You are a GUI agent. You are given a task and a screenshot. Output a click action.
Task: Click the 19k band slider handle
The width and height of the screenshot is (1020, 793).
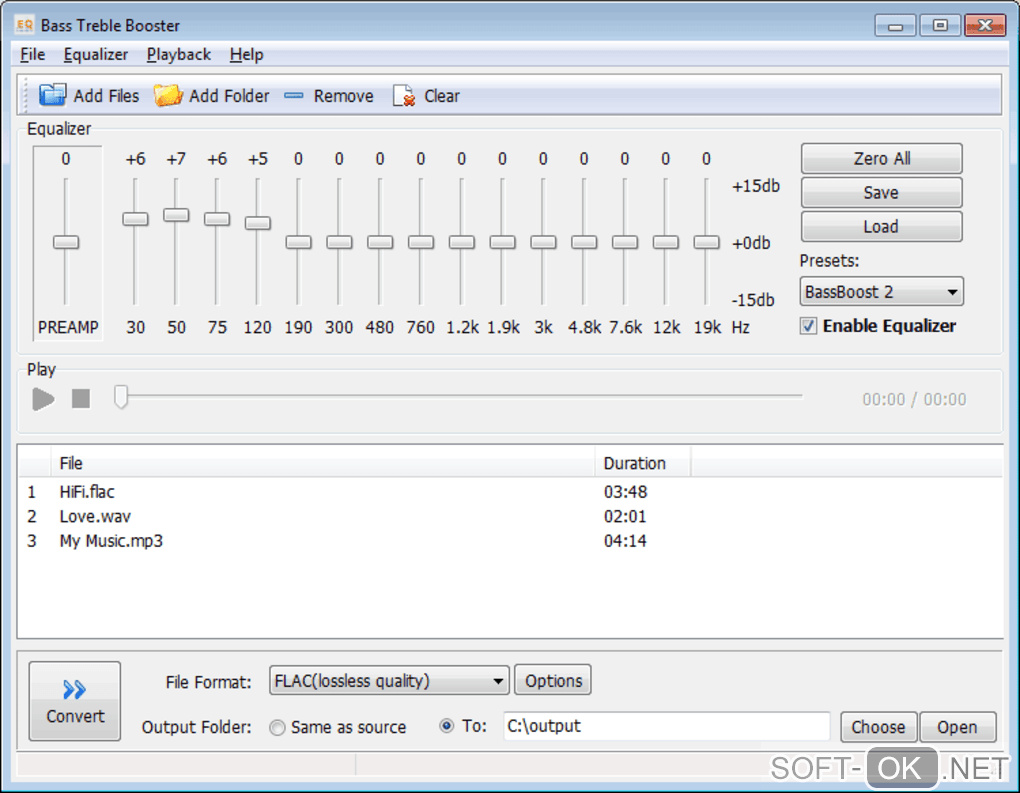pos(706,242)
